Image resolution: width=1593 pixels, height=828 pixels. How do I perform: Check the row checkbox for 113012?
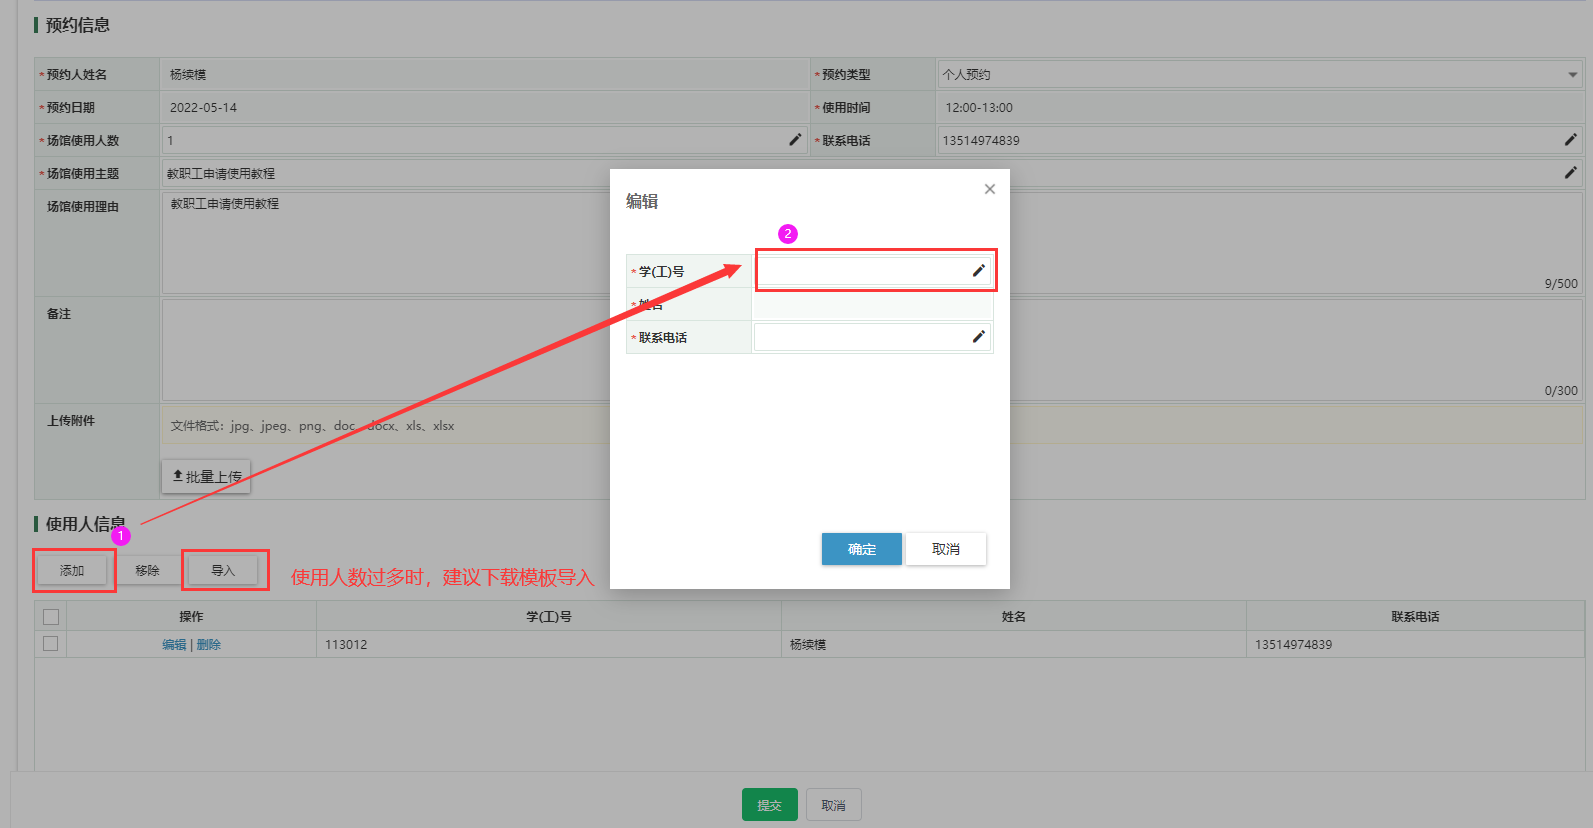[51, 644]
